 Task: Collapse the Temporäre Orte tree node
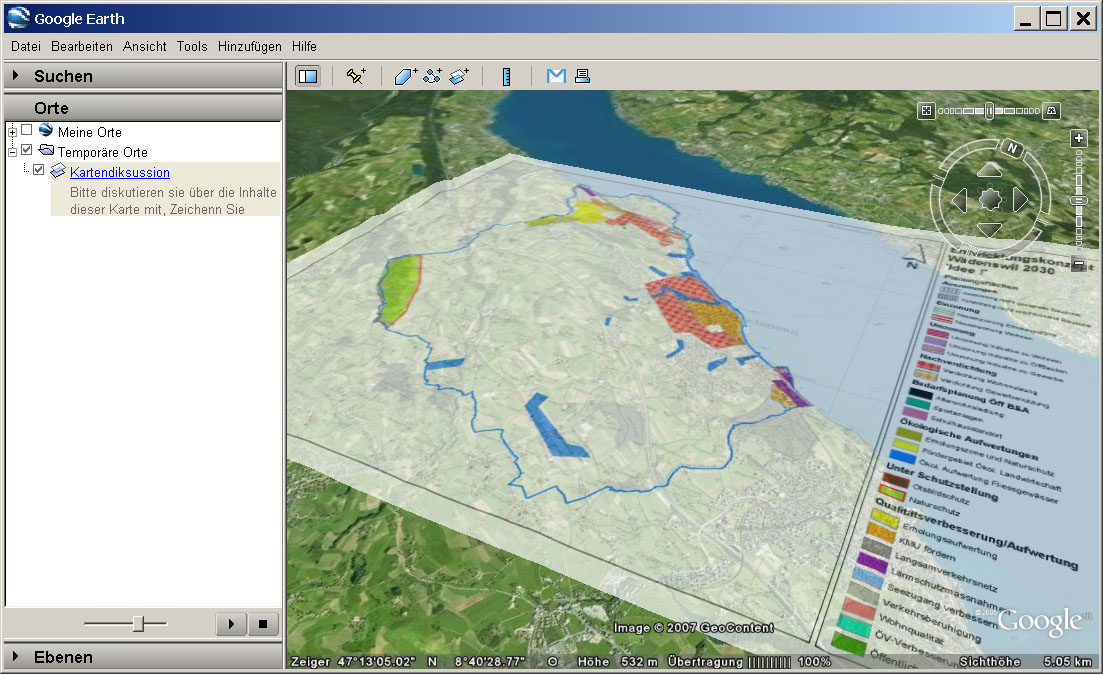[x=12, y=151]
